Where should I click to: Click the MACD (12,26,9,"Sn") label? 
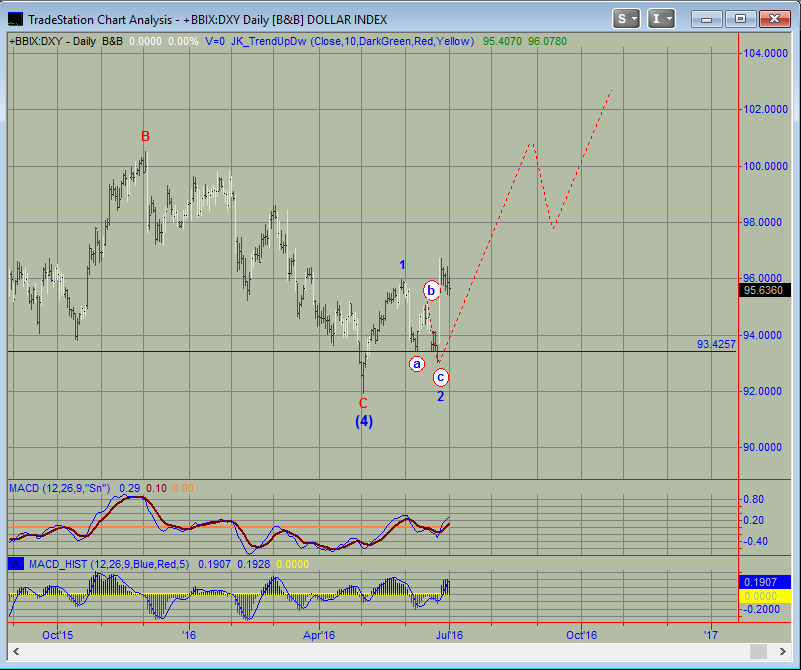tap(60, 488)
